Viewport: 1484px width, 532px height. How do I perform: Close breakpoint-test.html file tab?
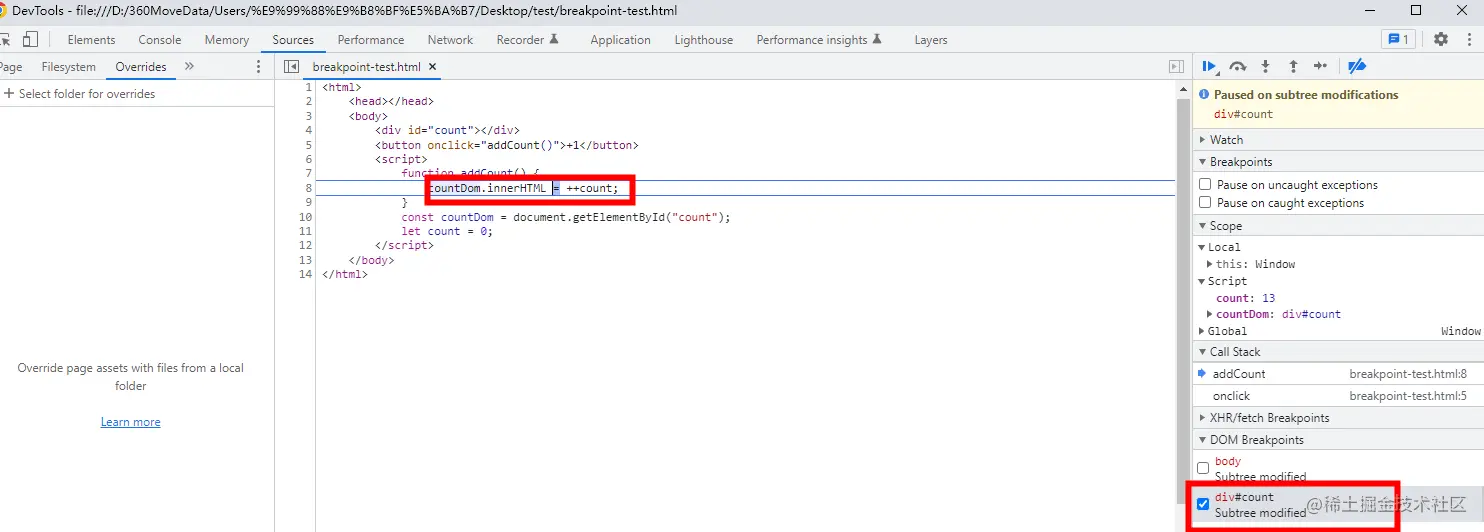pos(433,67)
